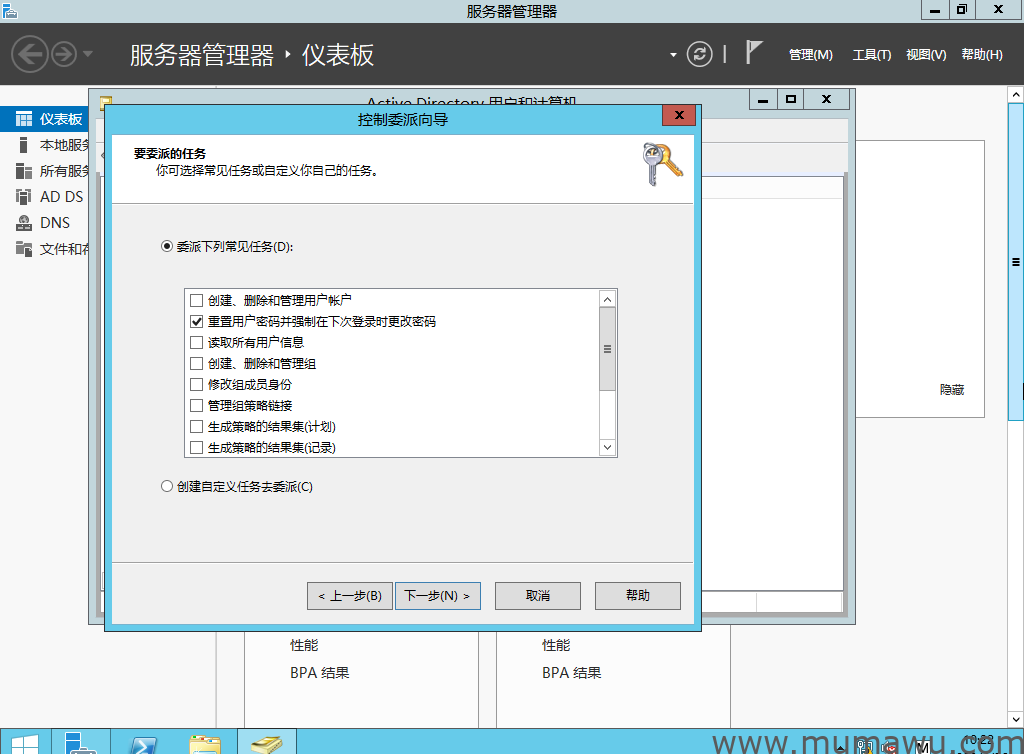Uncheck '重置用户密码并强制在下次登录时更改密码' checkbox

196,321
